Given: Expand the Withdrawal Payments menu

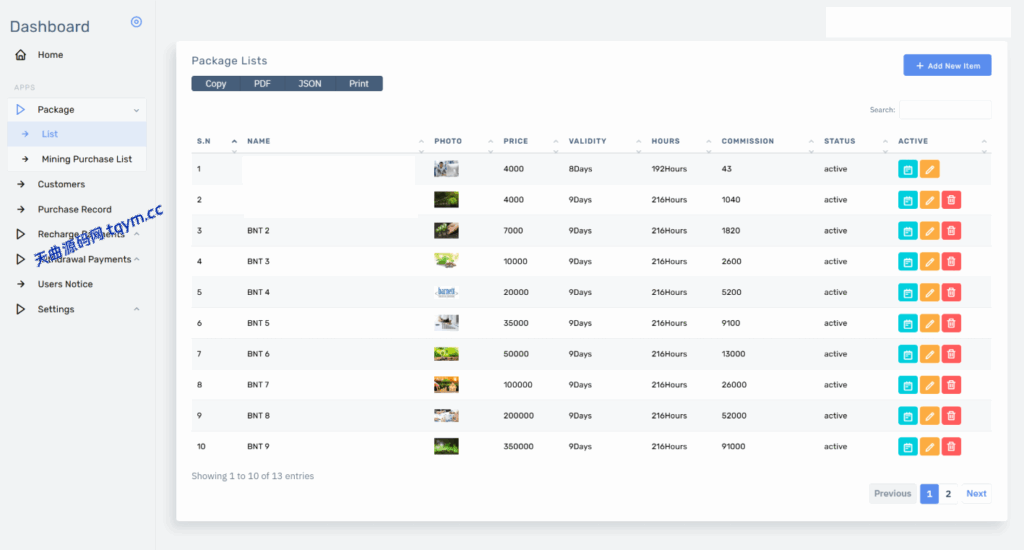Looking at the screenshot, I should point(77,259).
